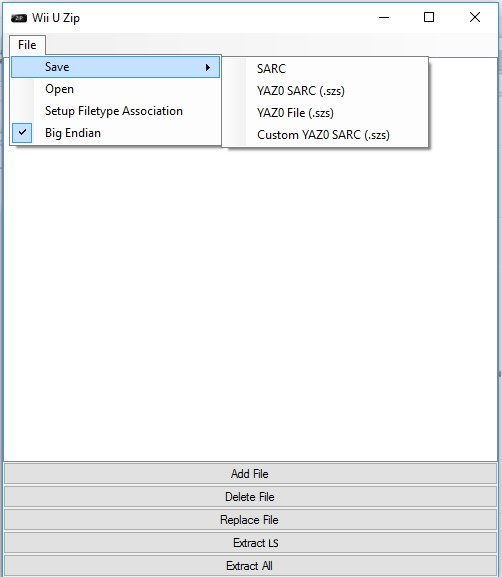
Task: Click the Add File button
Action: tap(250, 474)
